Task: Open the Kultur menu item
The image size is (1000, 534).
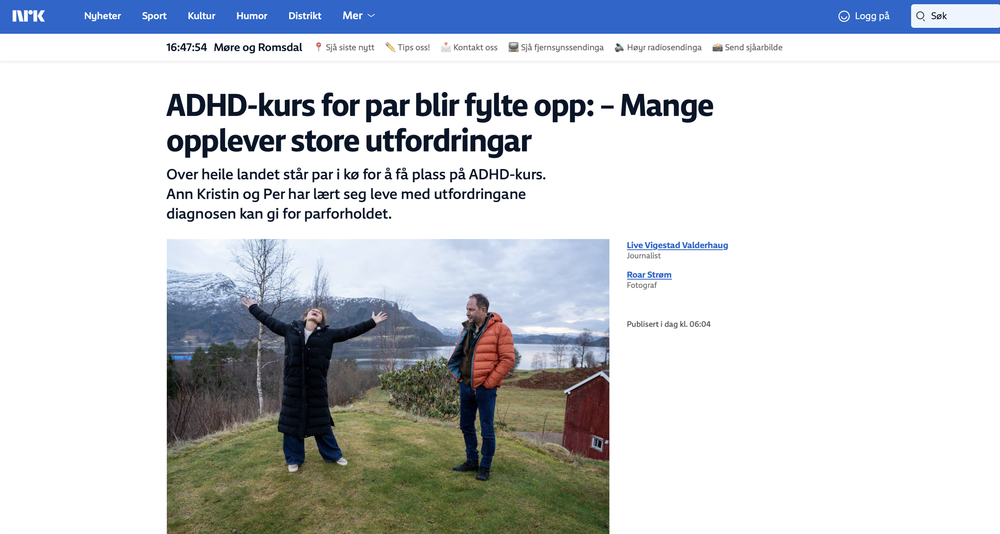Action: [x=201, y=16]
